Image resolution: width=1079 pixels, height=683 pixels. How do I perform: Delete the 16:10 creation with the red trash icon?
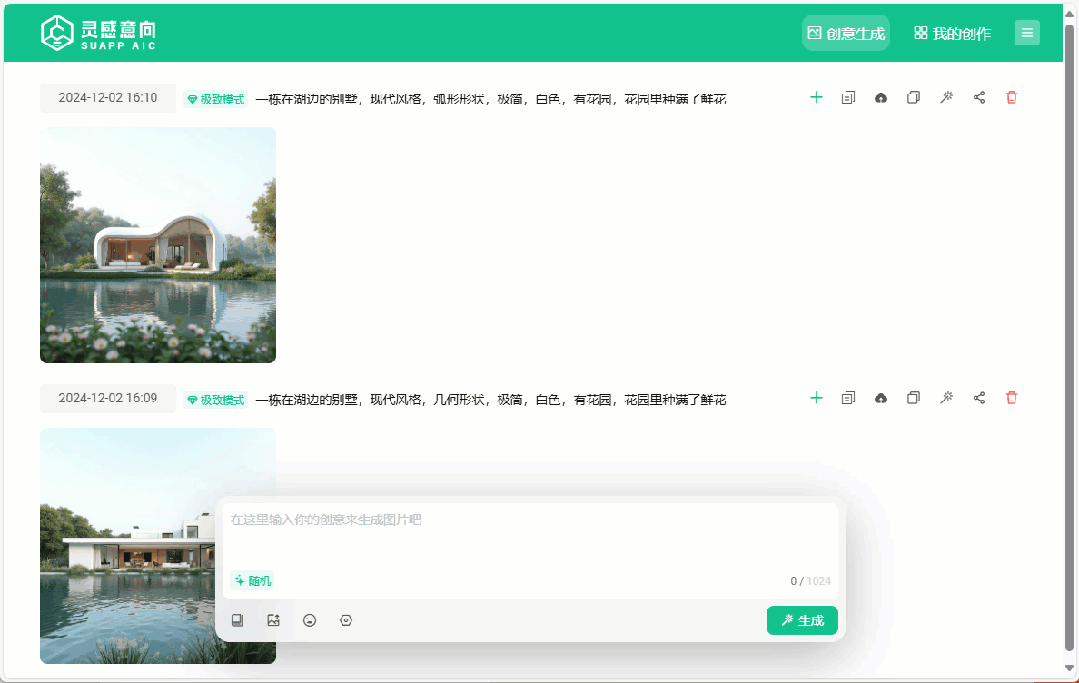[1011, 98]
